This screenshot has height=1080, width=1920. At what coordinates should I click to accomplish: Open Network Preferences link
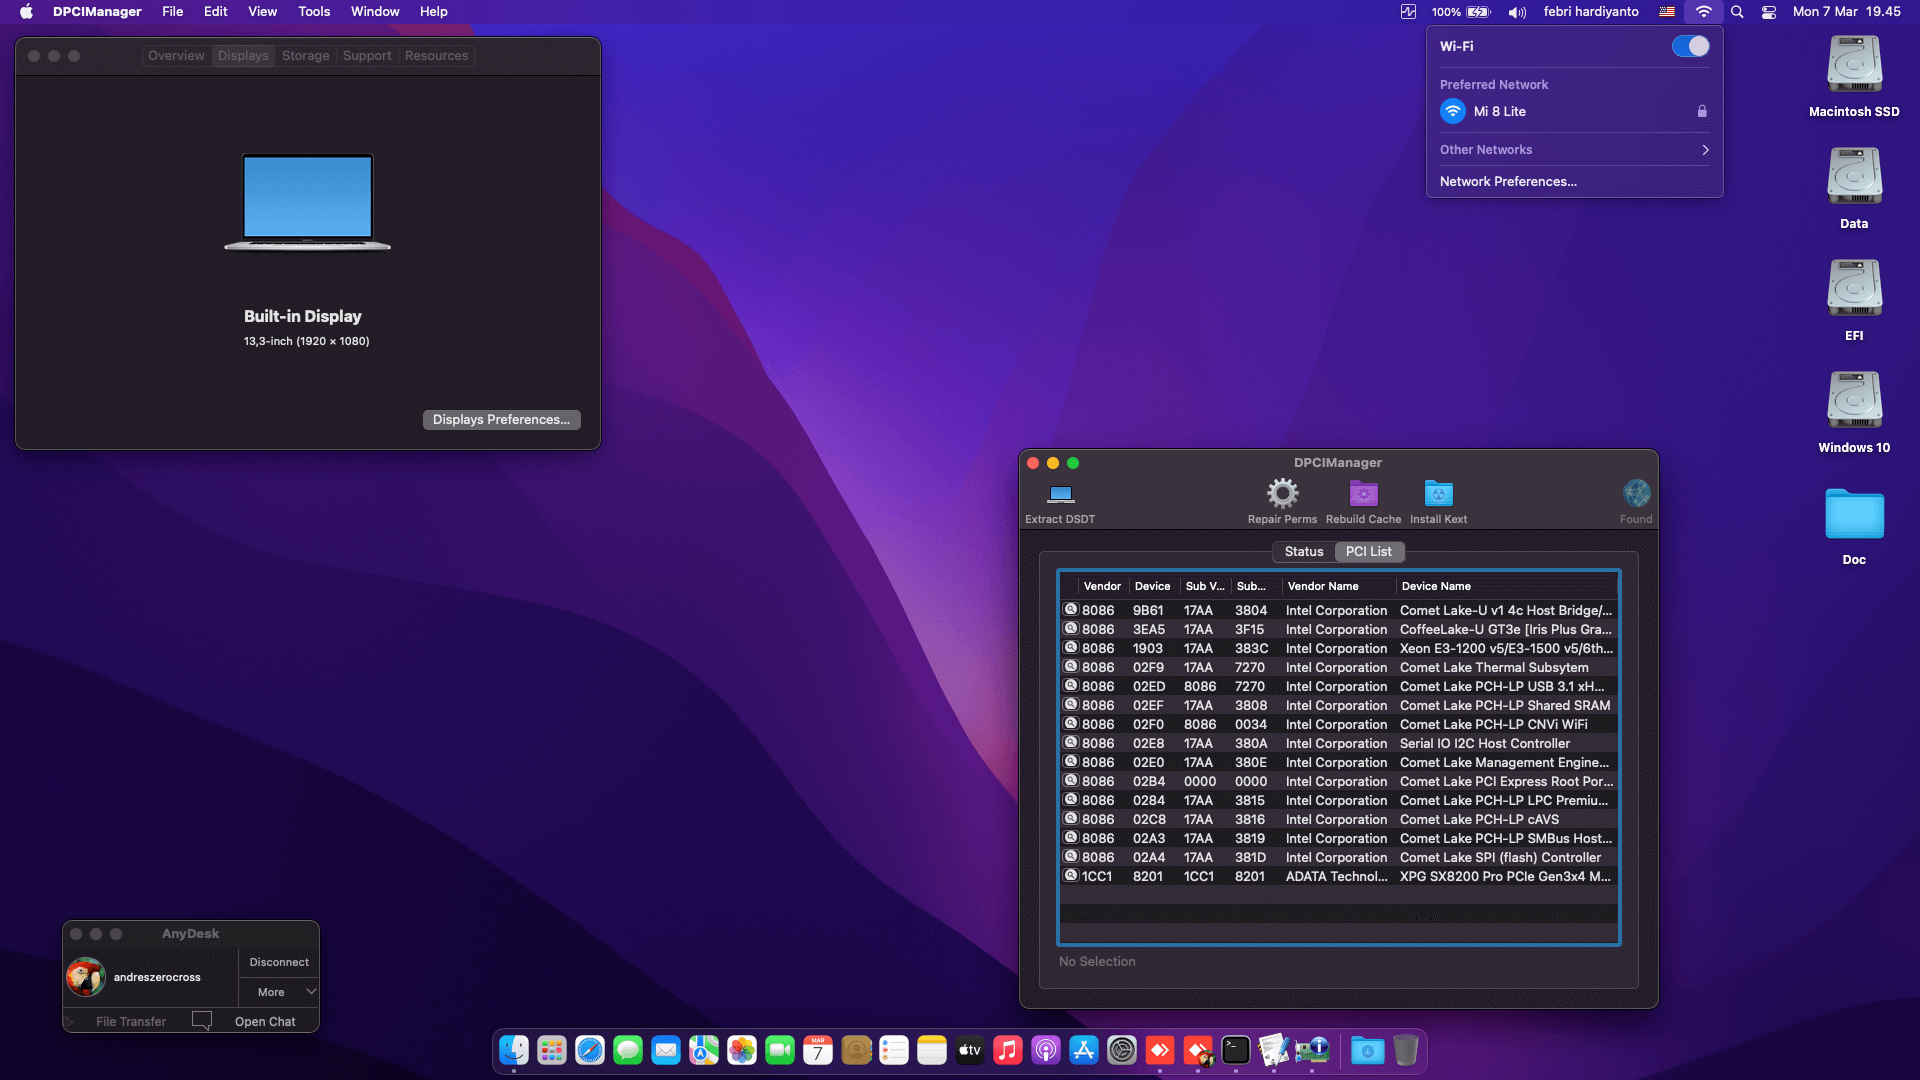tap(1508, 182)
